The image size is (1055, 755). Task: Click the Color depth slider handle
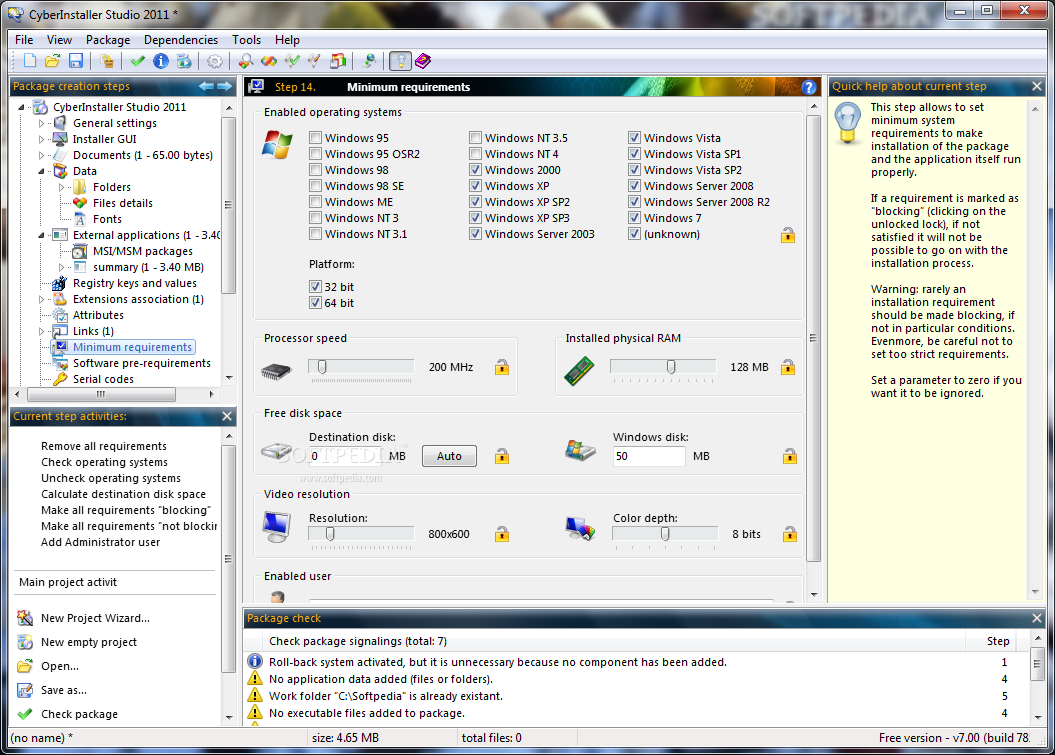tap(665, 534)
